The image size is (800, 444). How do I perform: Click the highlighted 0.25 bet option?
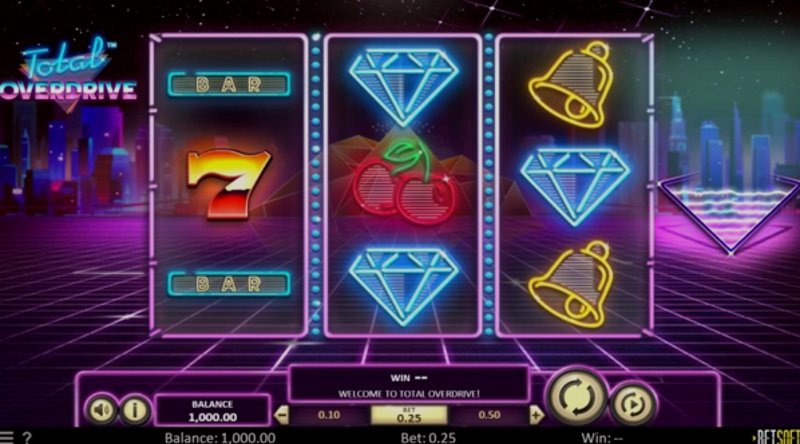click(x=409, y=415)
